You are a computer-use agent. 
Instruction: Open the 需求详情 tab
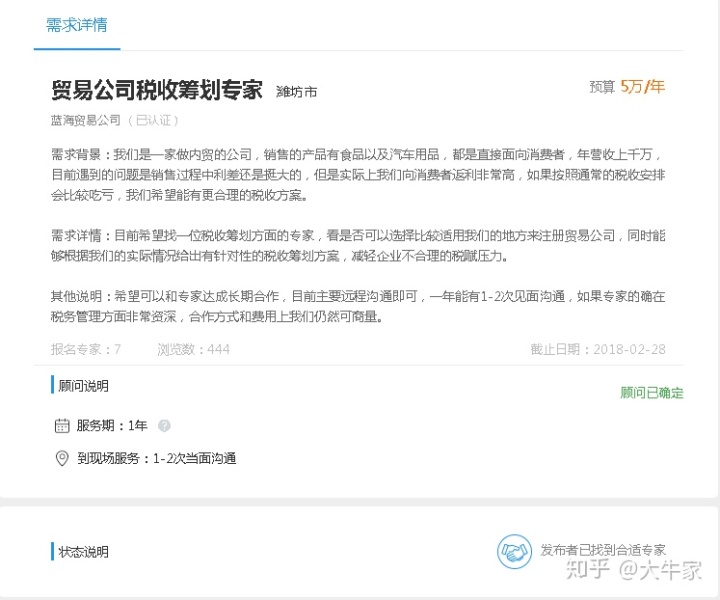pyautogui.click(x=77, y=25)
